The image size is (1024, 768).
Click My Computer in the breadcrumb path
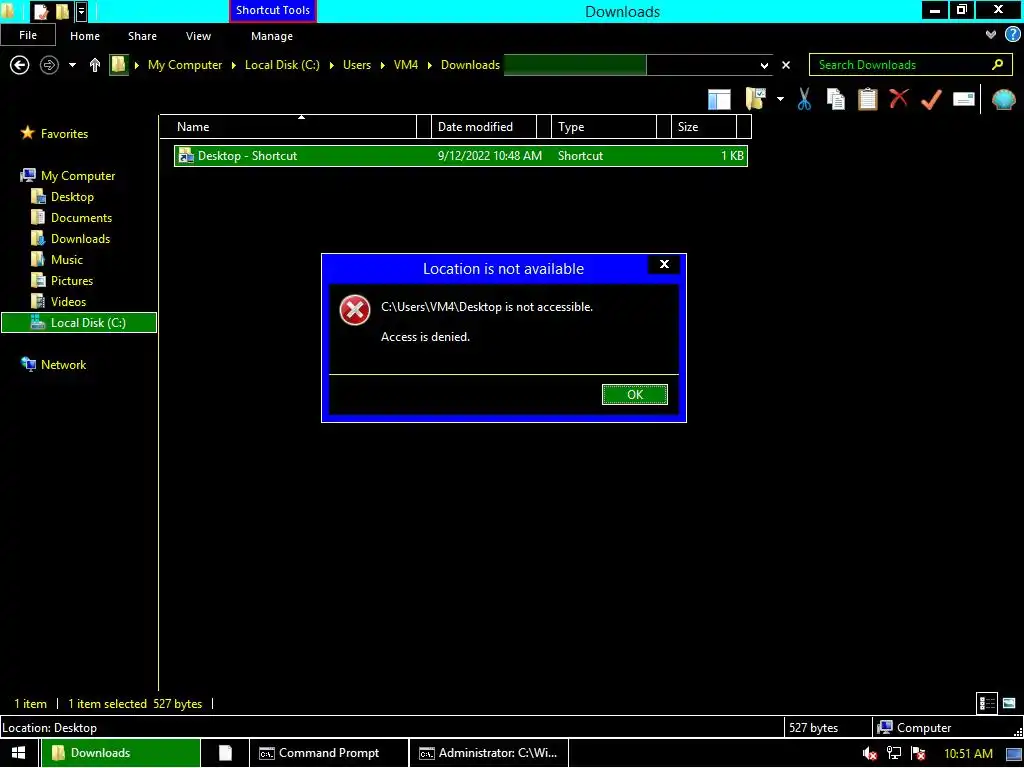[185, 65]
